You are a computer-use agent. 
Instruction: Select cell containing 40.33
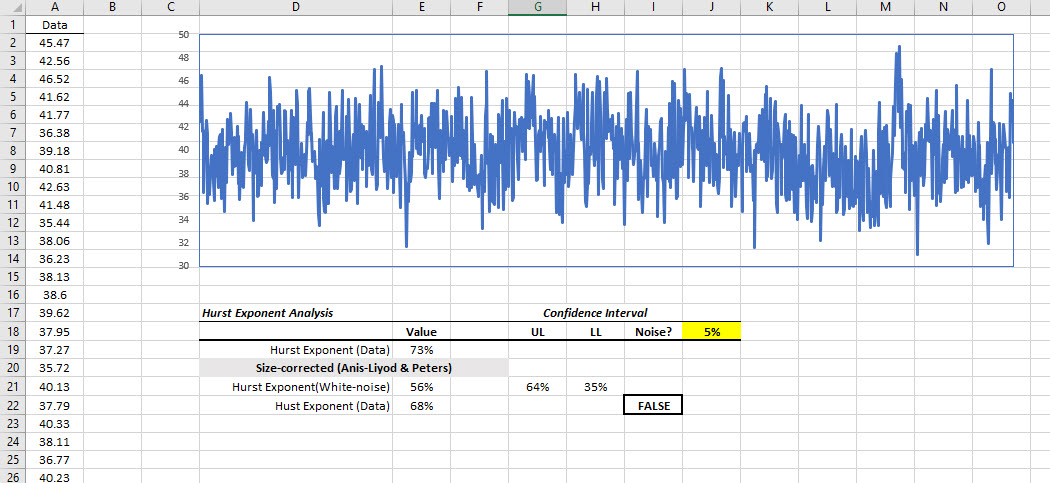coord(54,423)
